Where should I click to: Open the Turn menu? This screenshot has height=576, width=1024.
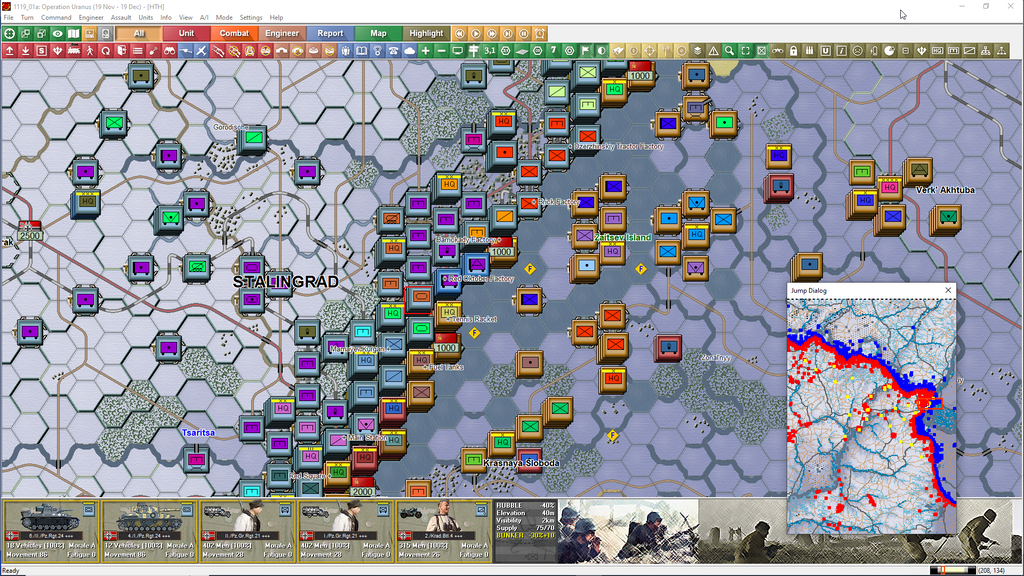pos(27,18)
